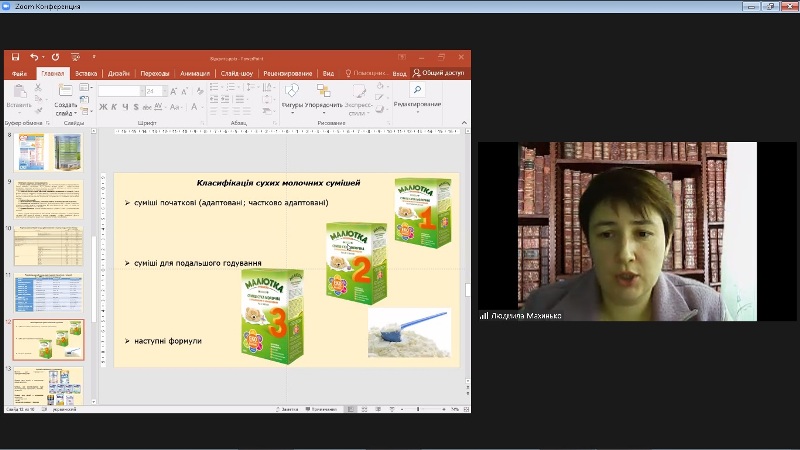Click the Express styles (Экспресс-стили) icon
The width and height of the screenshot is (800, 450).
coord(359,92)
